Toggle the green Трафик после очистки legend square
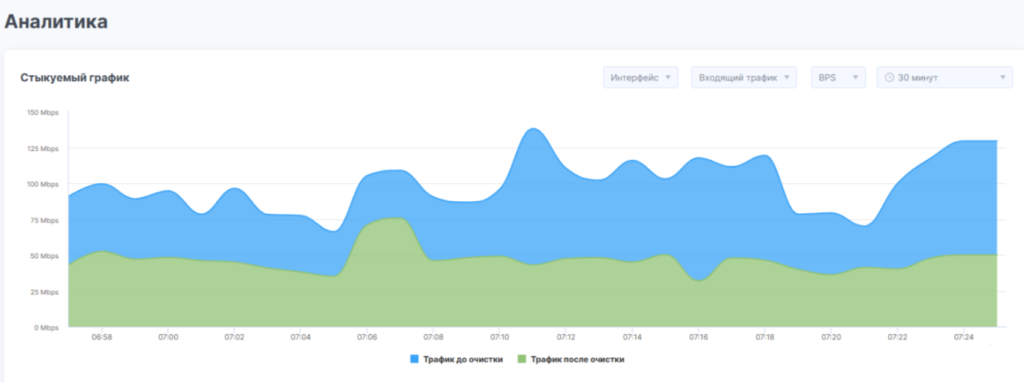1024x382 pixels. click(x=522, y=359)
